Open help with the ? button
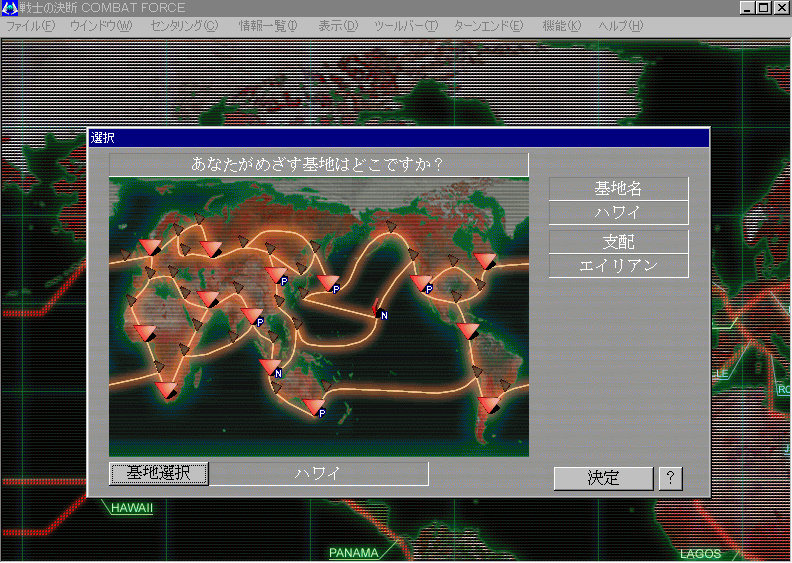The height and width of the screenshot is (563, 792). click(x=671, y=478)
